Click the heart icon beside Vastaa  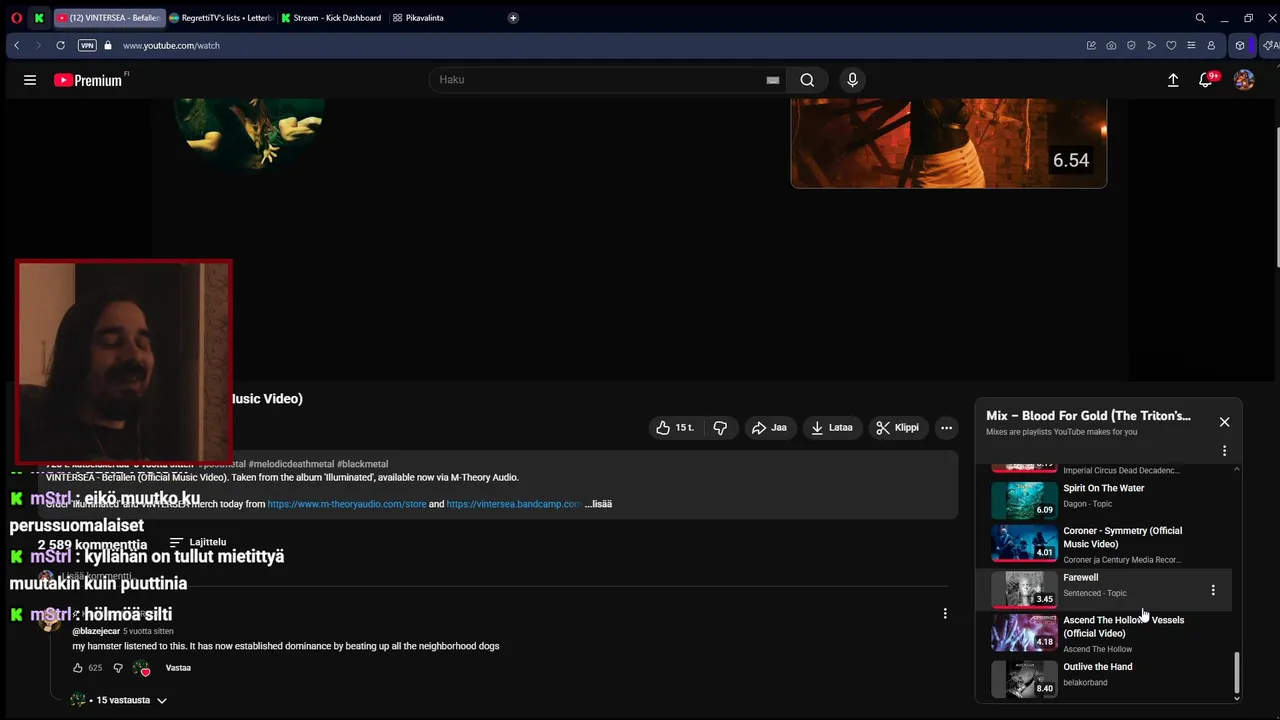141,668
